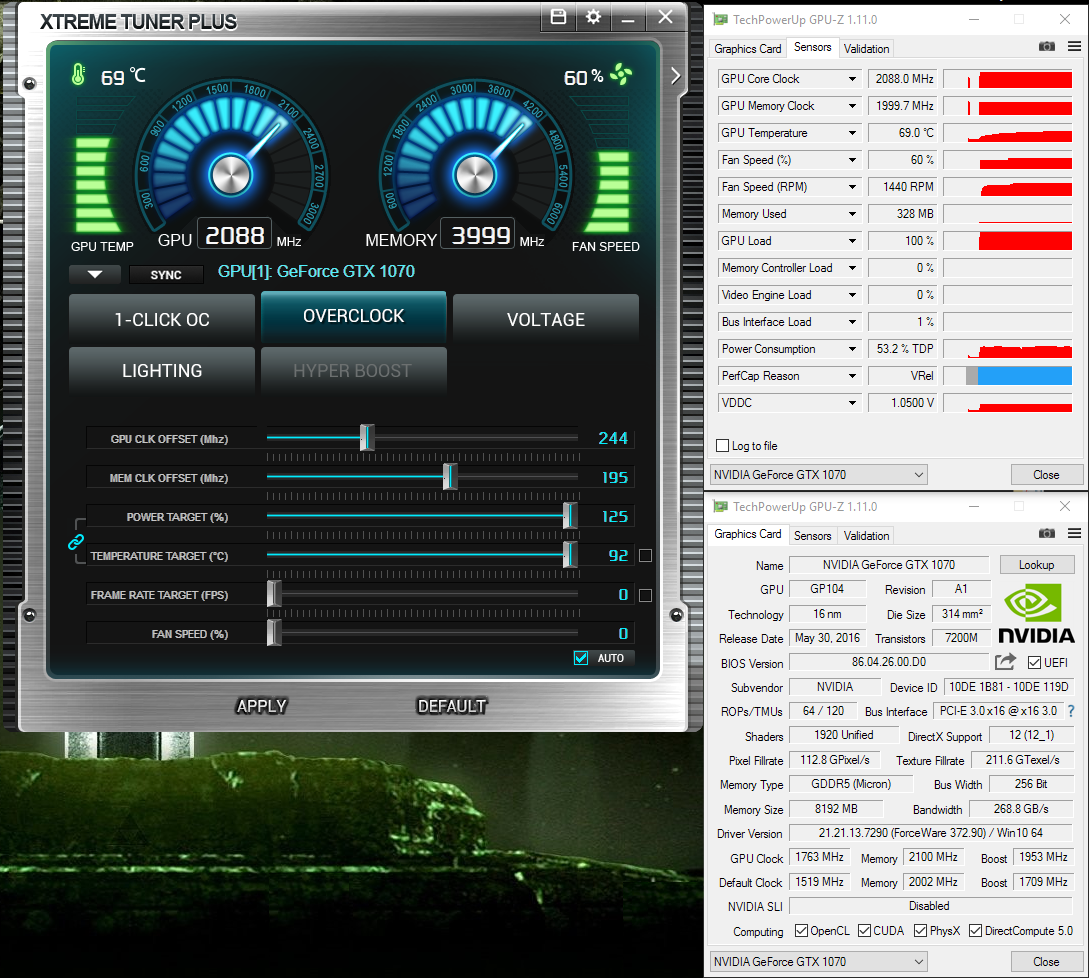Enable Log to file checkbox
The image size is (1089, 978).
(722, 446)
